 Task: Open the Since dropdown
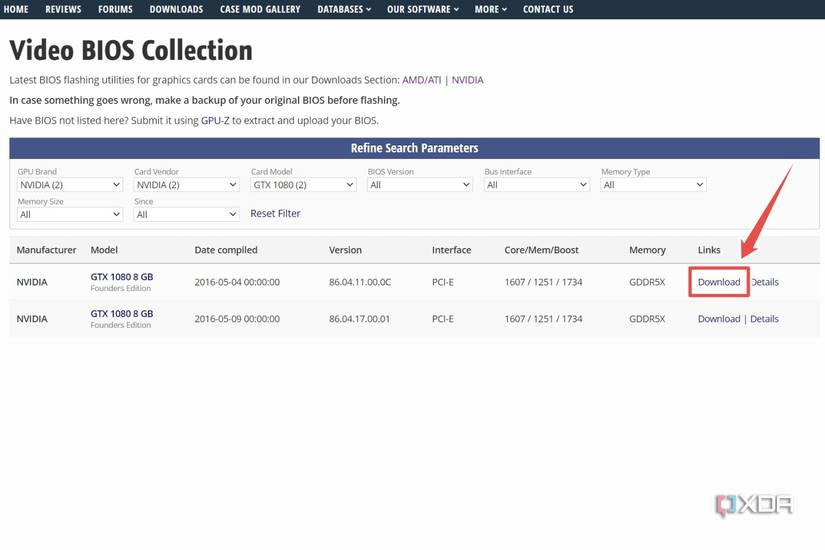point(187,214)
